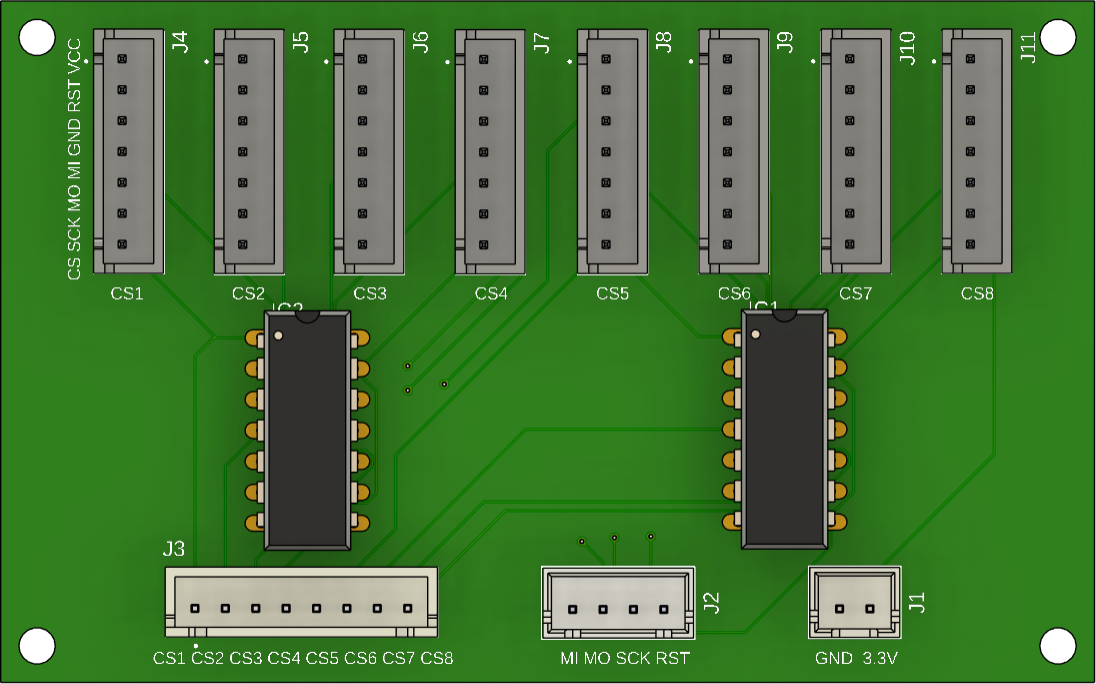Click the mounting hole next to VCC label
The image size is (1096, 684).
click(37, 37)
